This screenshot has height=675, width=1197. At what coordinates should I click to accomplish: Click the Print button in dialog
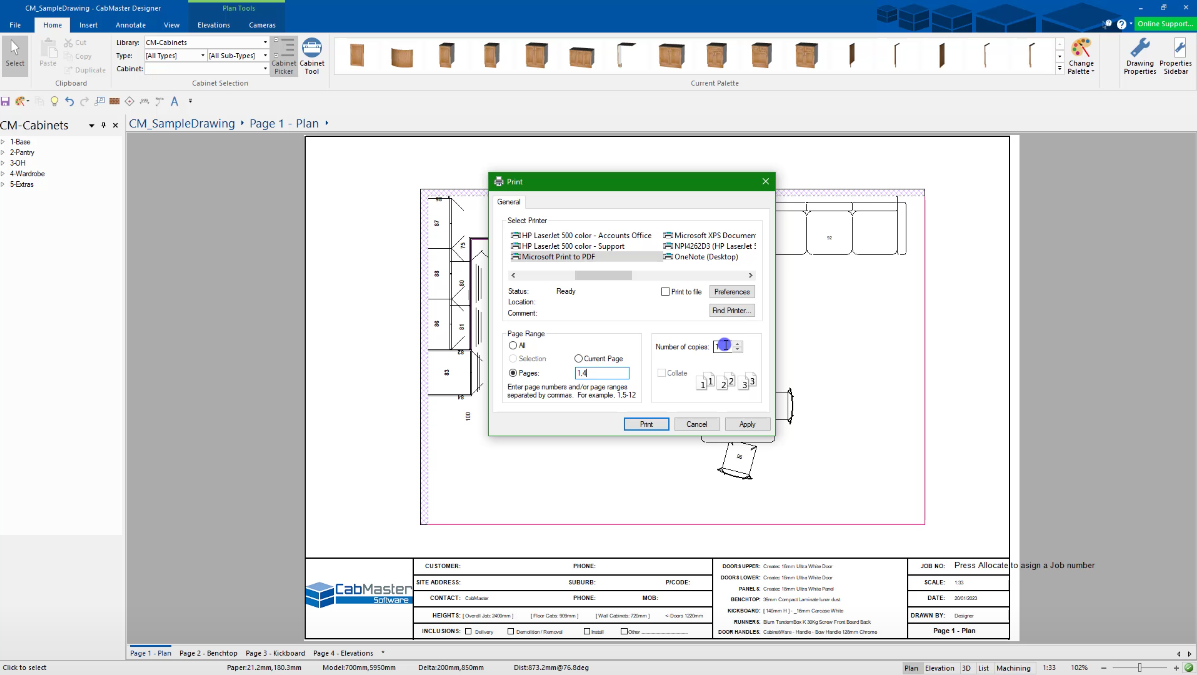[647, 424]
